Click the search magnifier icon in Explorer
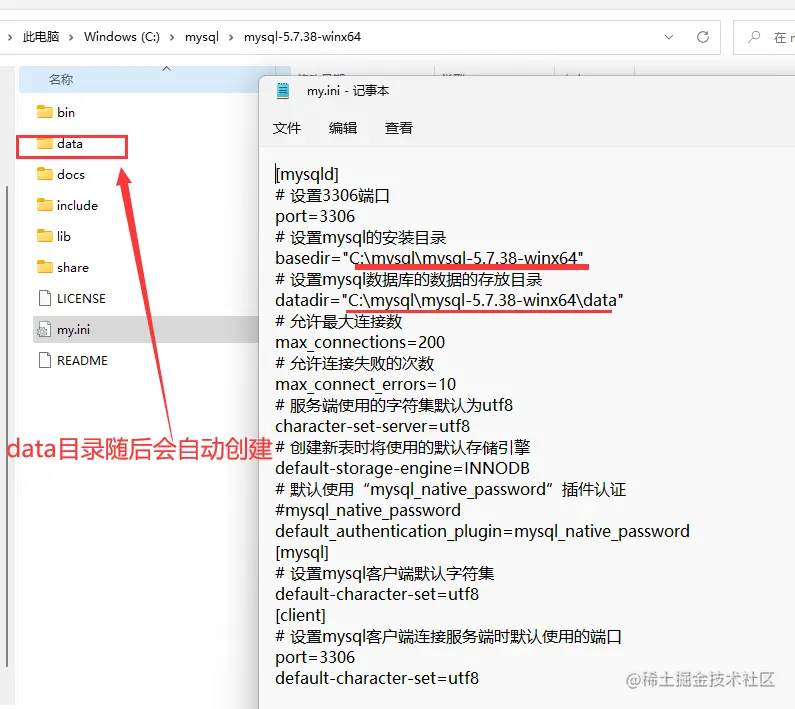Screen dimensions: 795x709 tap(754, 37)
